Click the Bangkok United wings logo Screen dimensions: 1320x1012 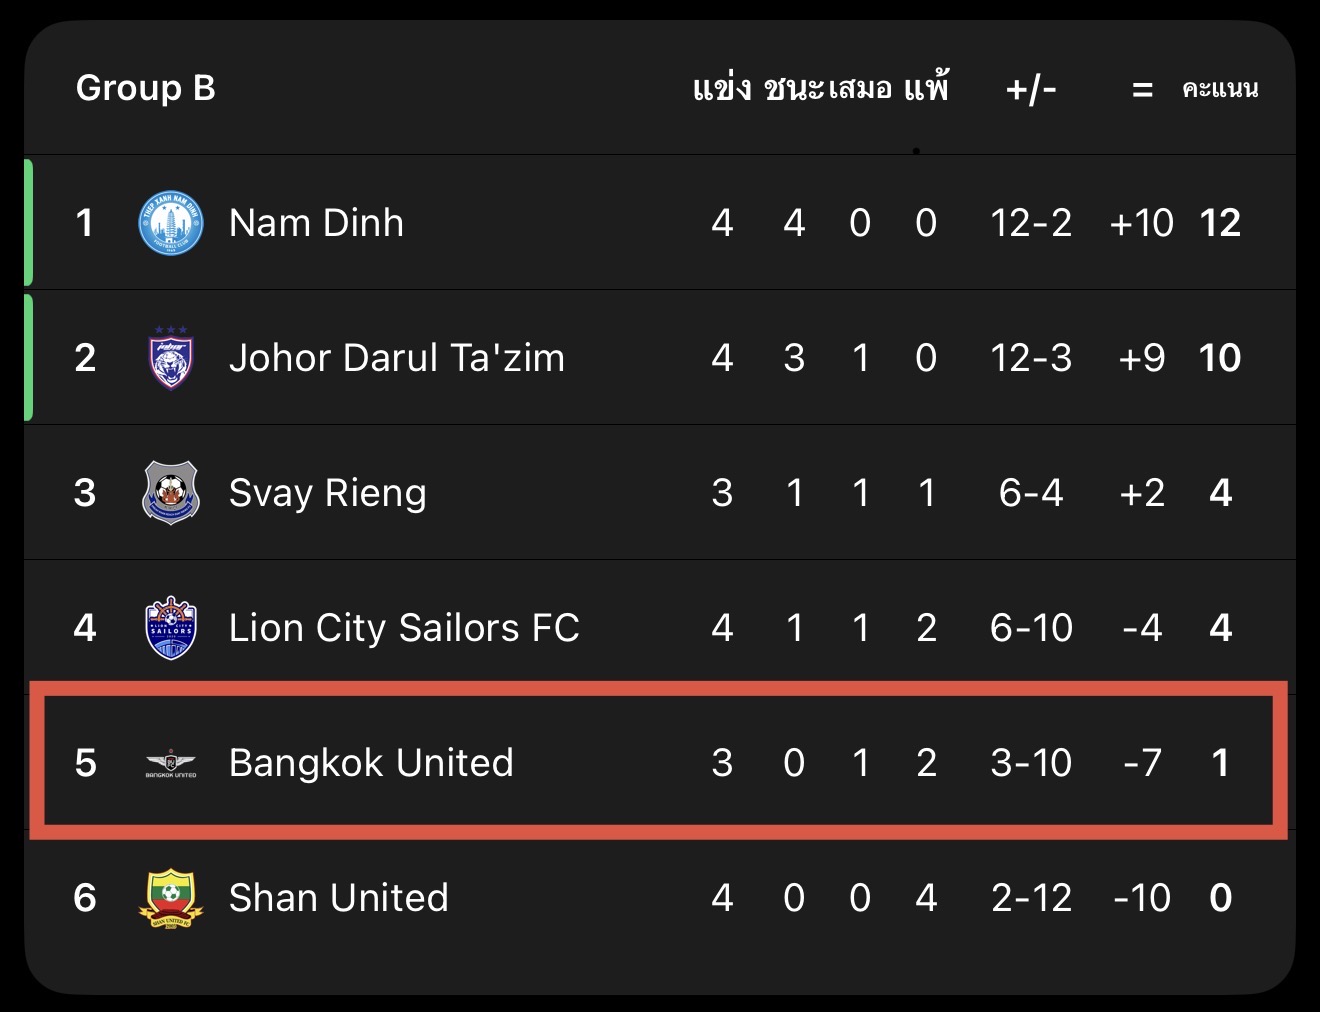click(x=171, y=764)
